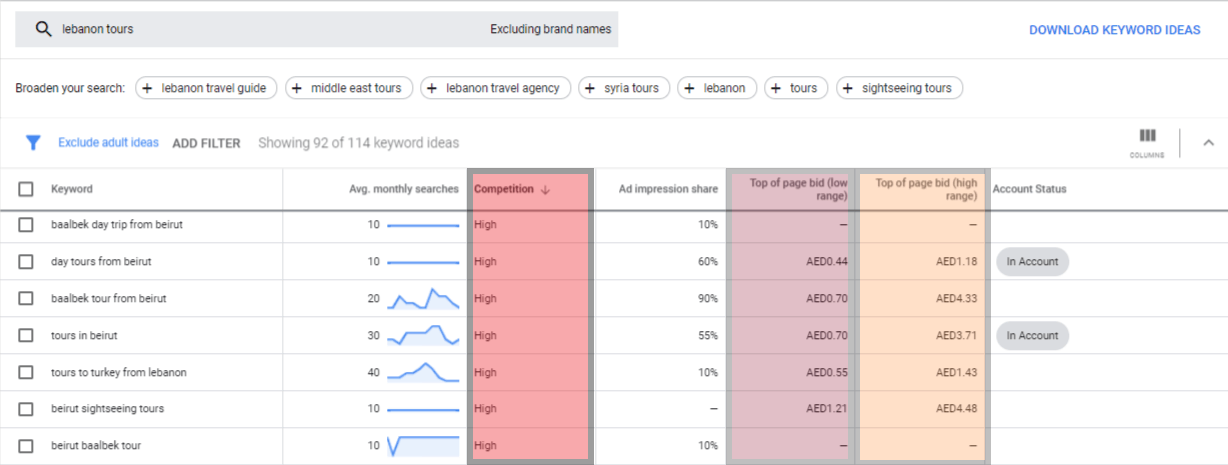The width and height of the screenshot is (1228, 465).
Task: Add 'lebanon travel guide' to search
Action: (206, 88)
